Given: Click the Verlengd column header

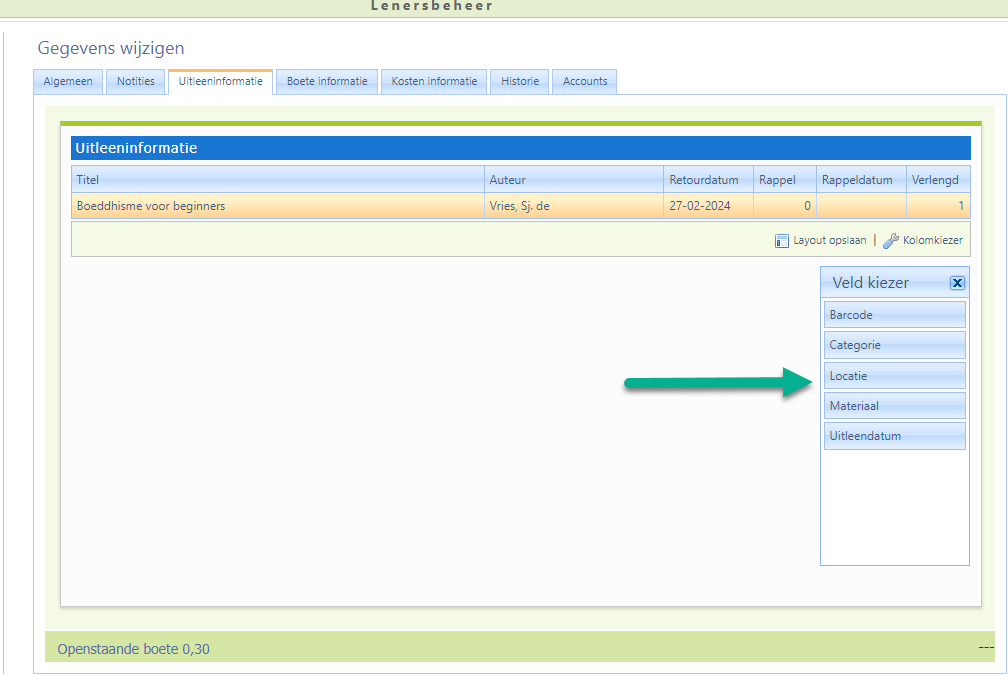Looking at the screenshot, I should pyautogui.click(x=937, y=180).
